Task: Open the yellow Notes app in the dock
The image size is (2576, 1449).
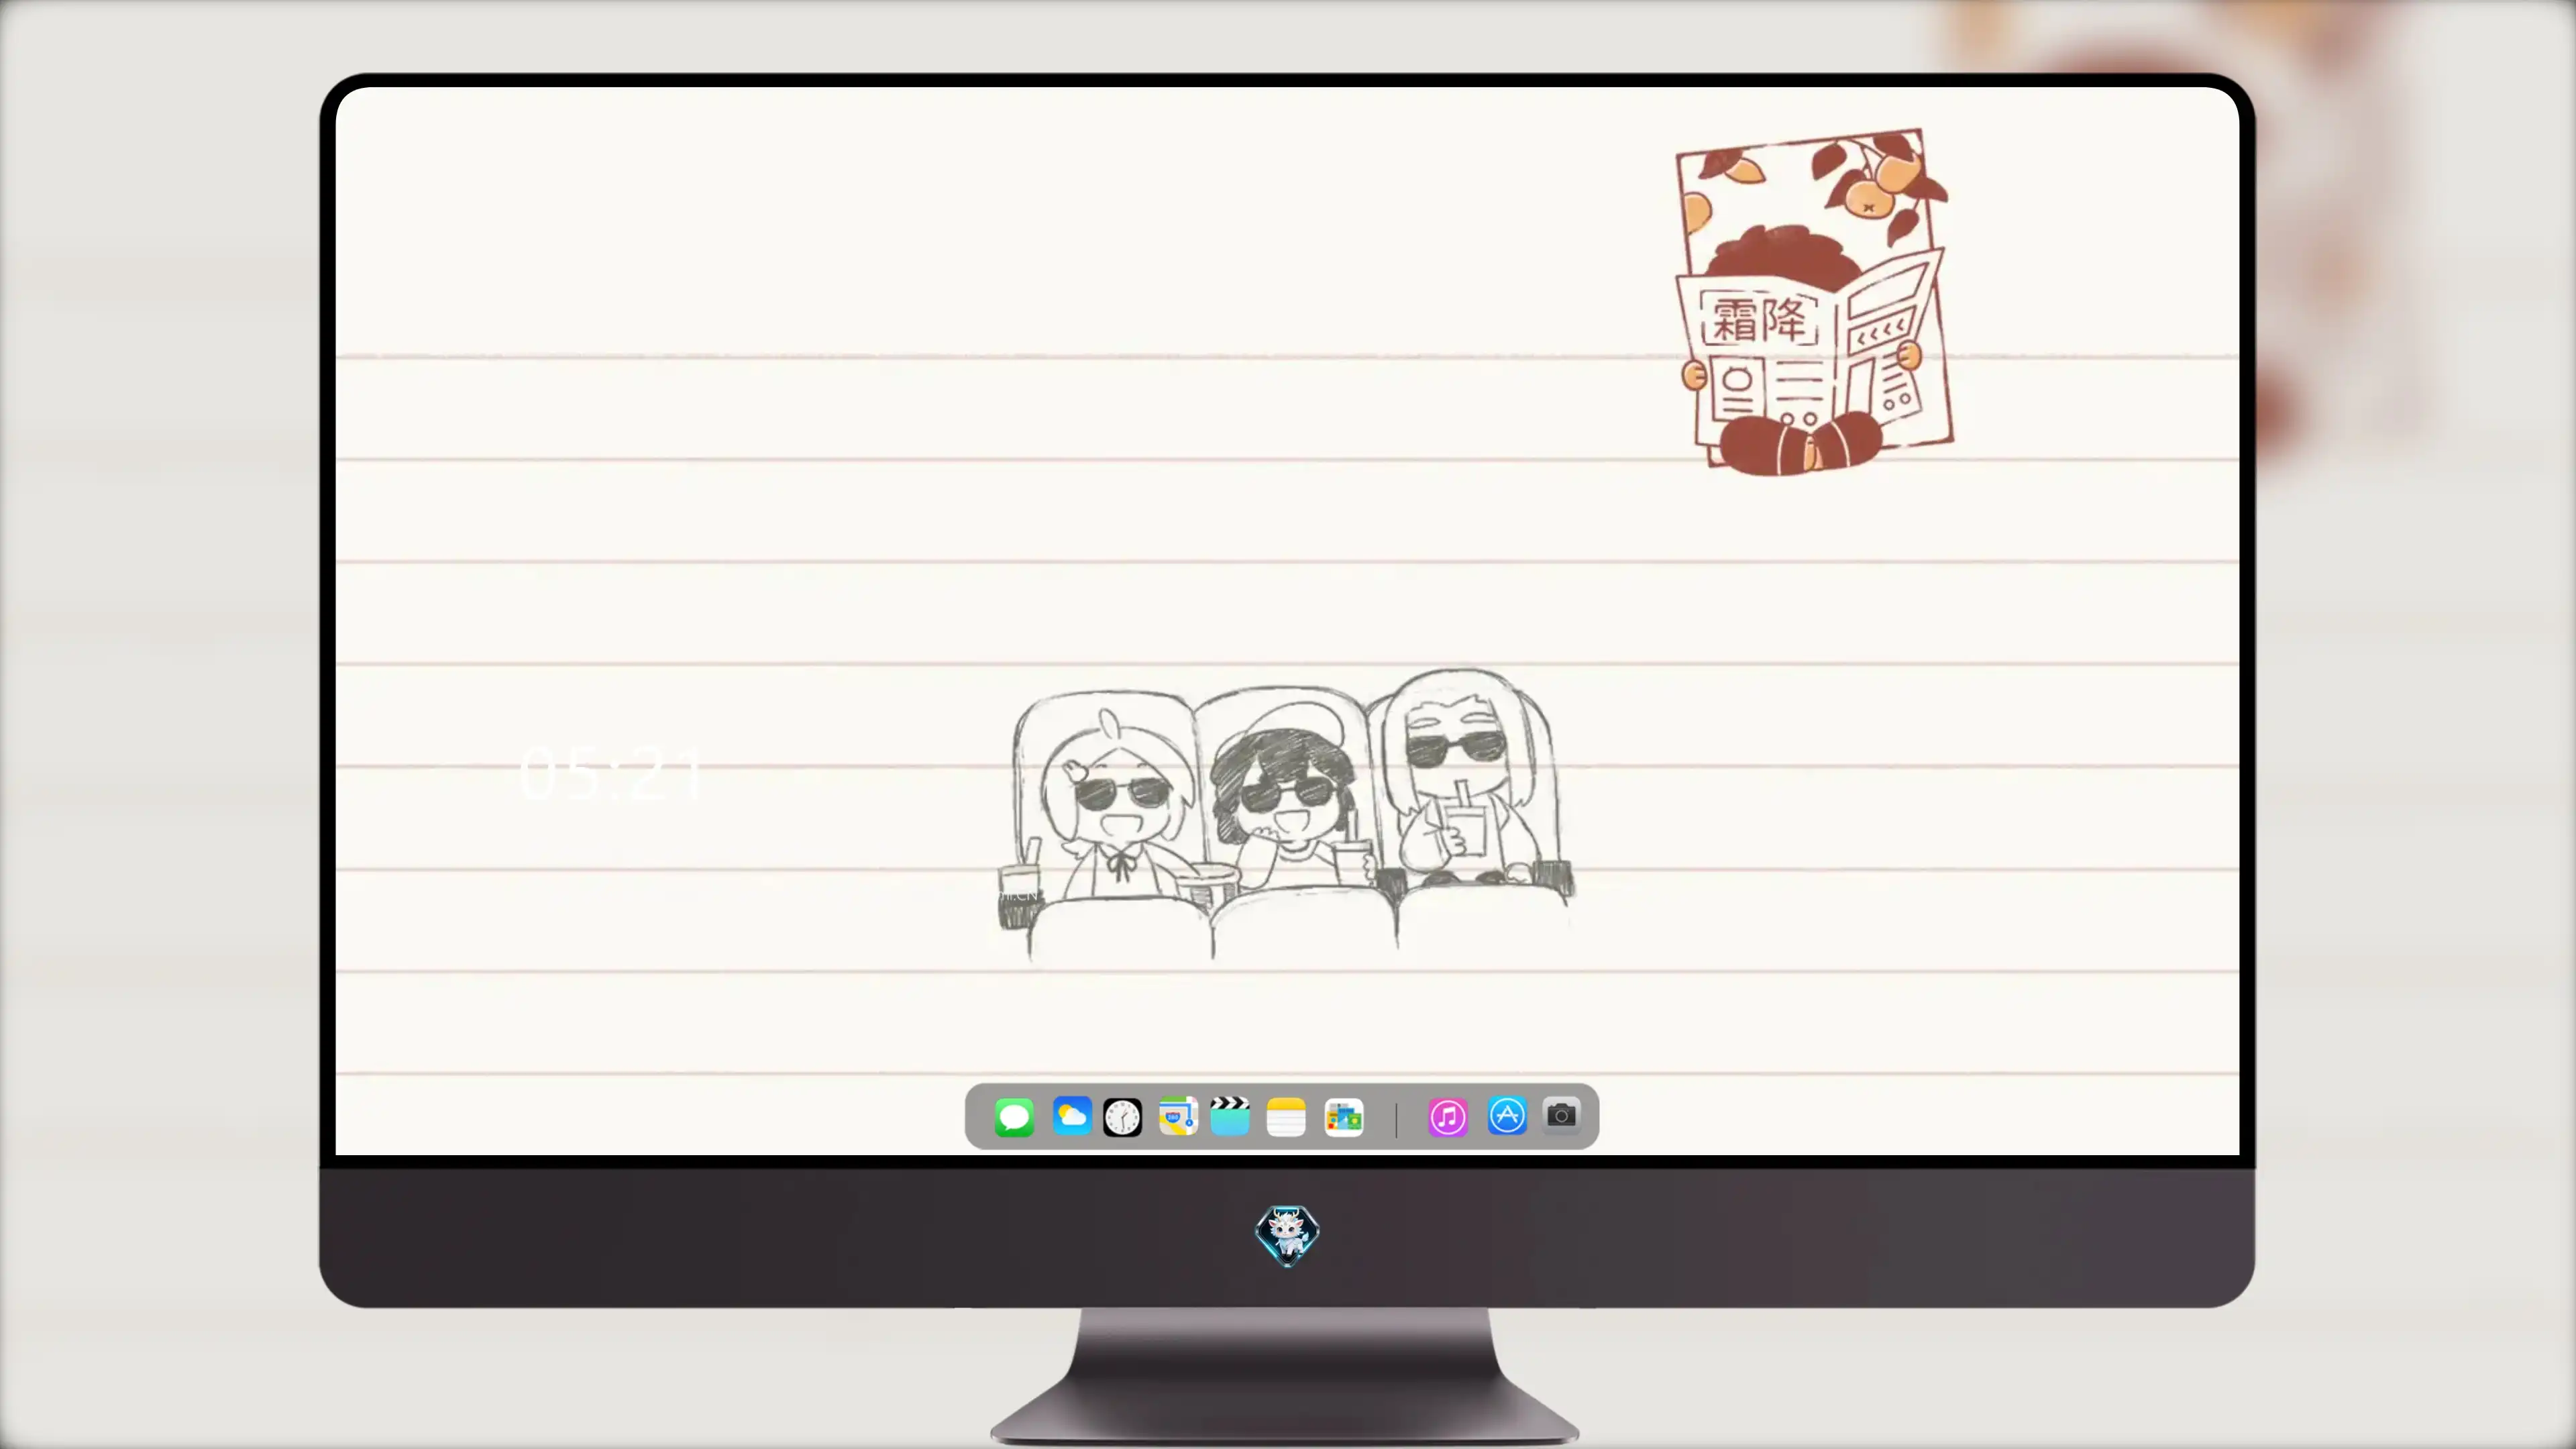Action: [x=1286, y=1117]
